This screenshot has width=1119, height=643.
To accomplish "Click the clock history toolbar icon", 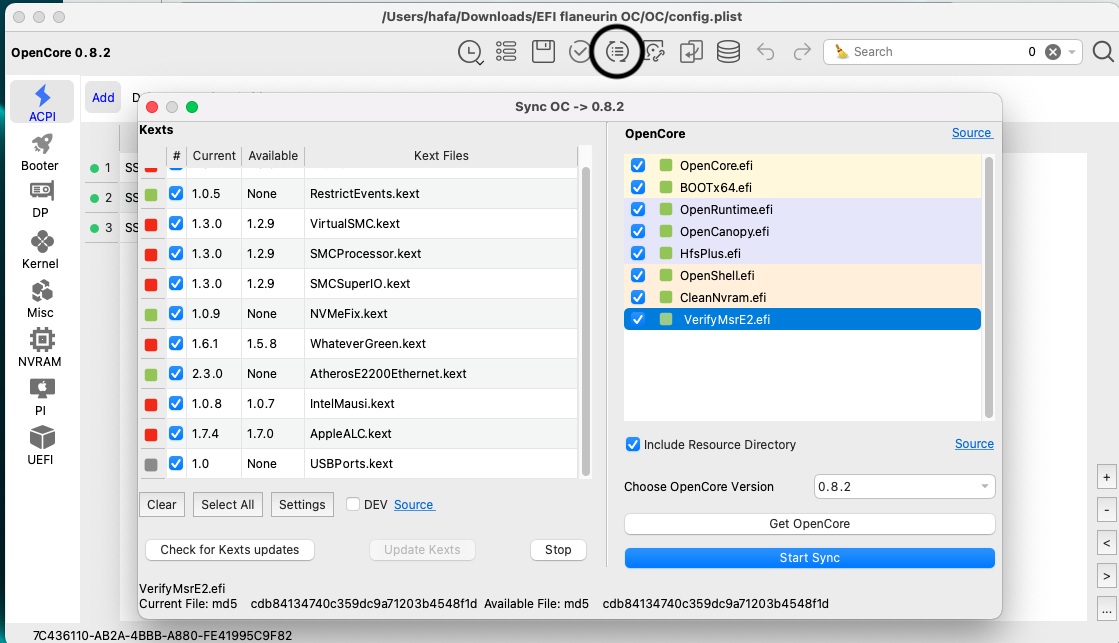I will tap(468, 52).
